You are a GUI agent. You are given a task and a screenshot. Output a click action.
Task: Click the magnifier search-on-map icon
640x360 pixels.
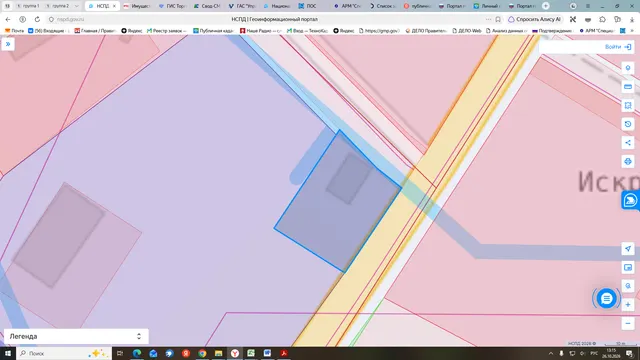pyautogui.click(x=628, y=286)
